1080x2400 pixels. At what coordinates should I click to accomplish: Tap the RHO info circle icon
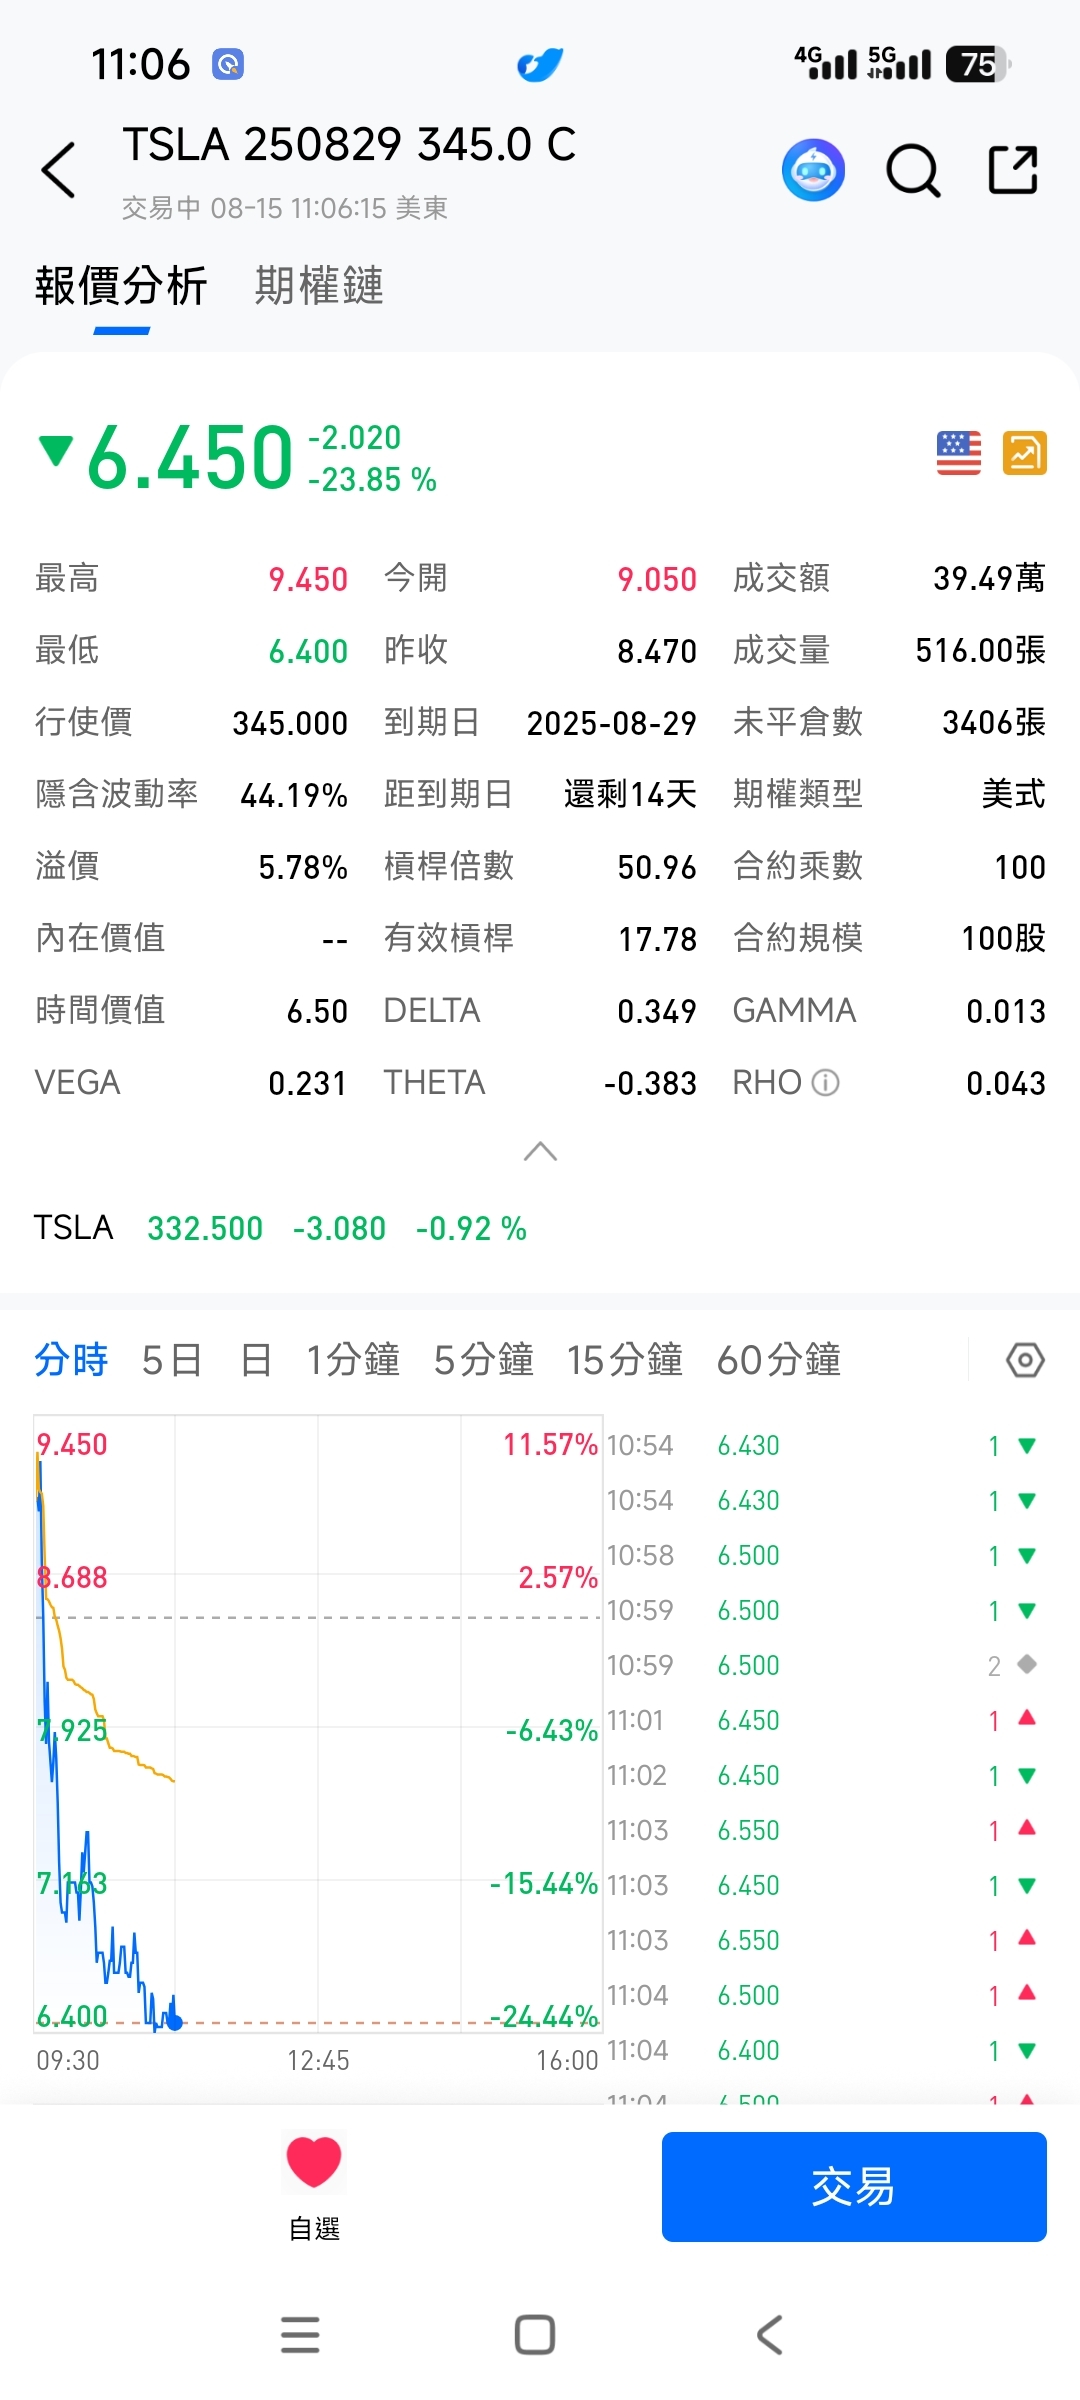(x=825, y=1082)
